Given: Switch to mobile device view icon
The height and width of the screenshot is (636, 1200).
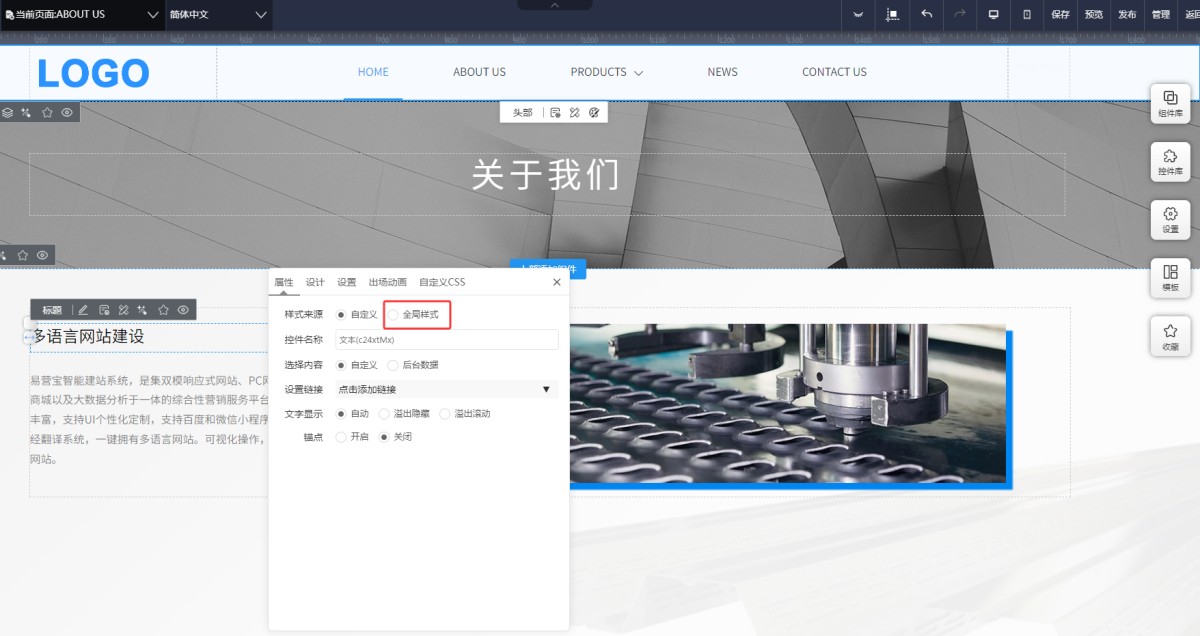Looking at the screenshot, I should tap(1026, 14).
